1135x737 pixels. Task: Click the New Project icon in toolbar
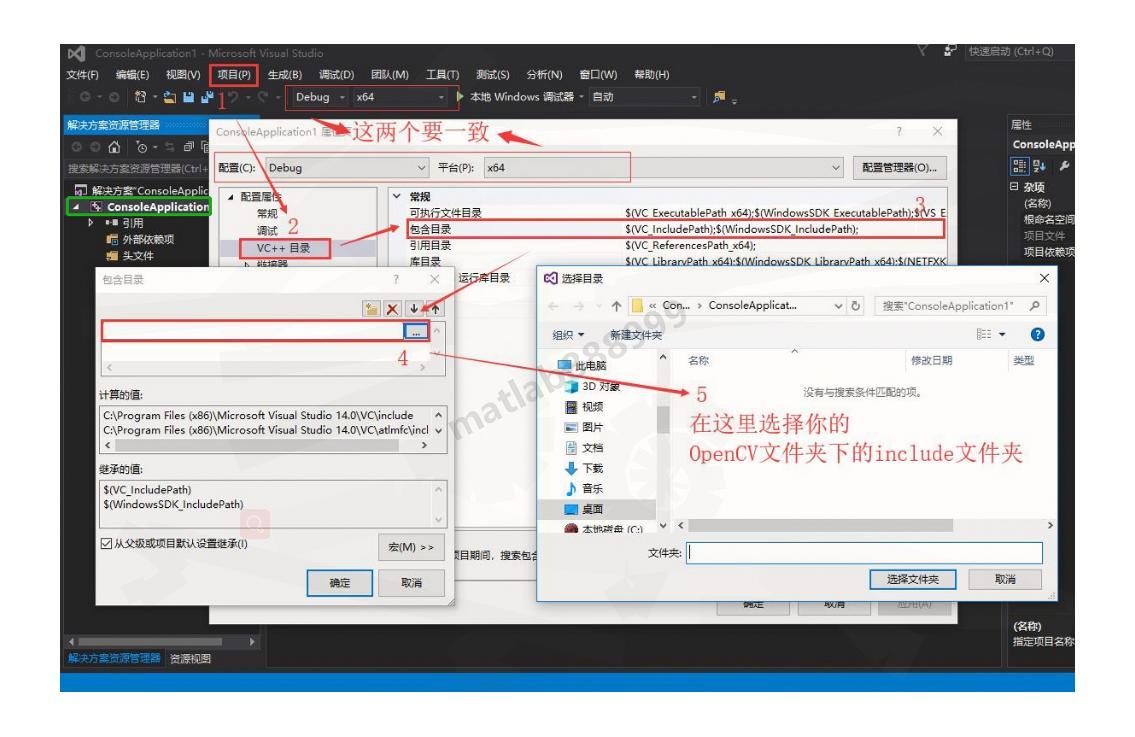pos(140,97)
